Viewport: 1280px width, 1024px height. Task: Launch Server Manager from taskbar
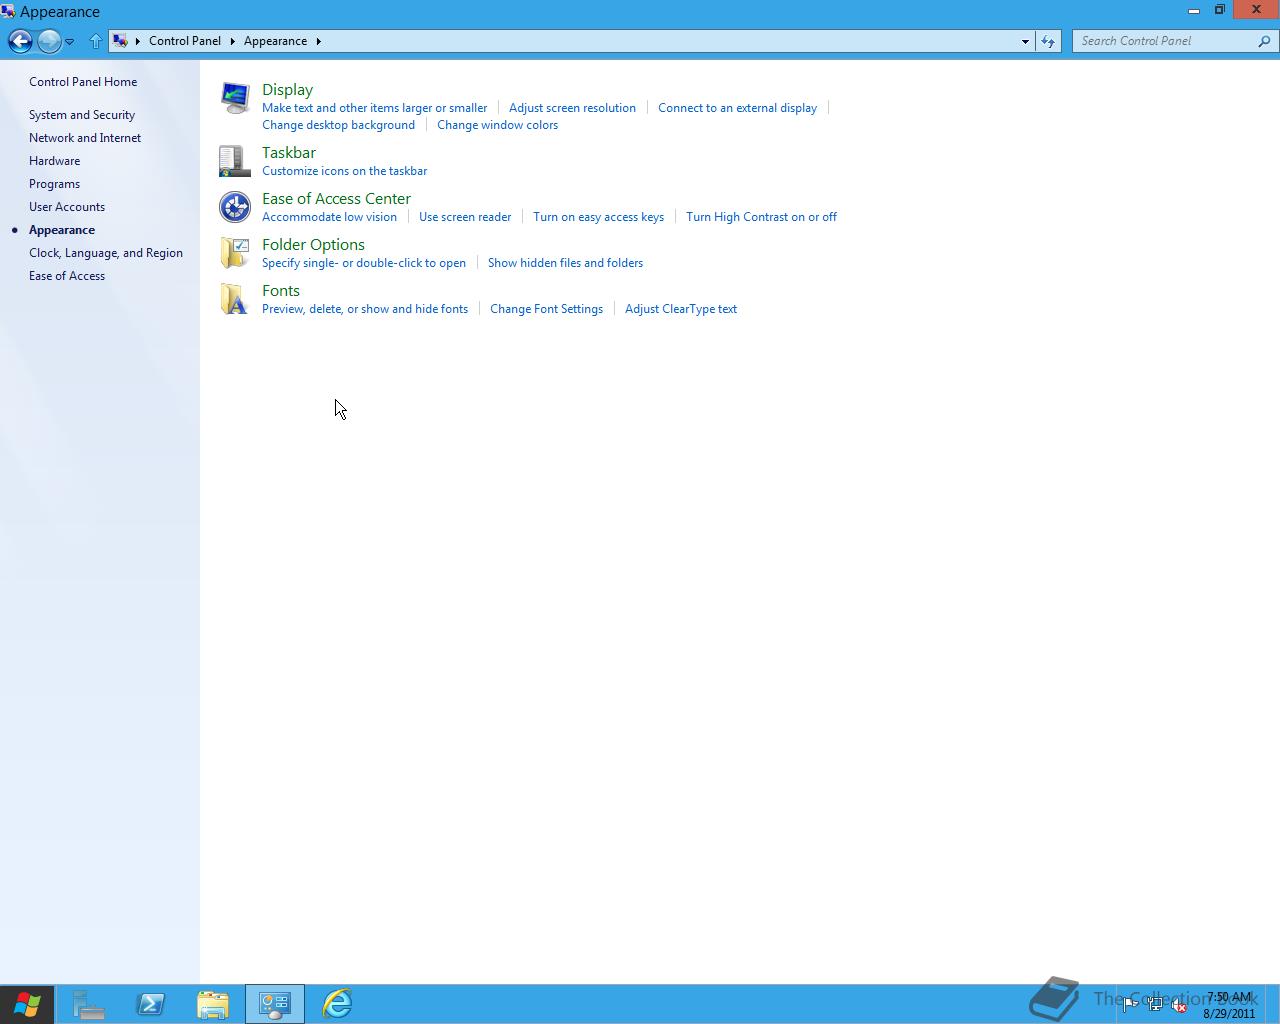point(89,1004)
